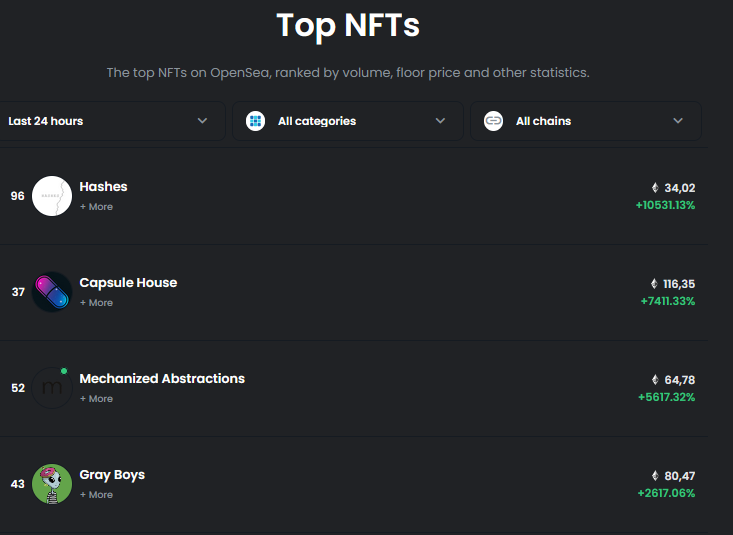The height and width of the screenshot is (535, 733).
Task: Click the top NFTs on OpenSea subtitle text
Action: (348, 73)
